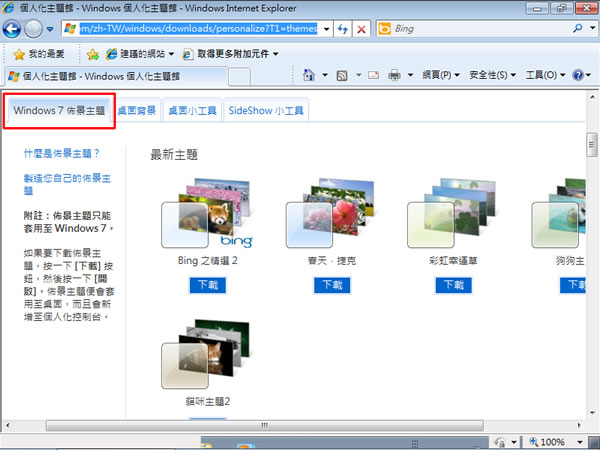Switch to the 桌面背景 tab
Image resolution: width=600 pixels, height=450 pixels.
(x=137, y=111)
